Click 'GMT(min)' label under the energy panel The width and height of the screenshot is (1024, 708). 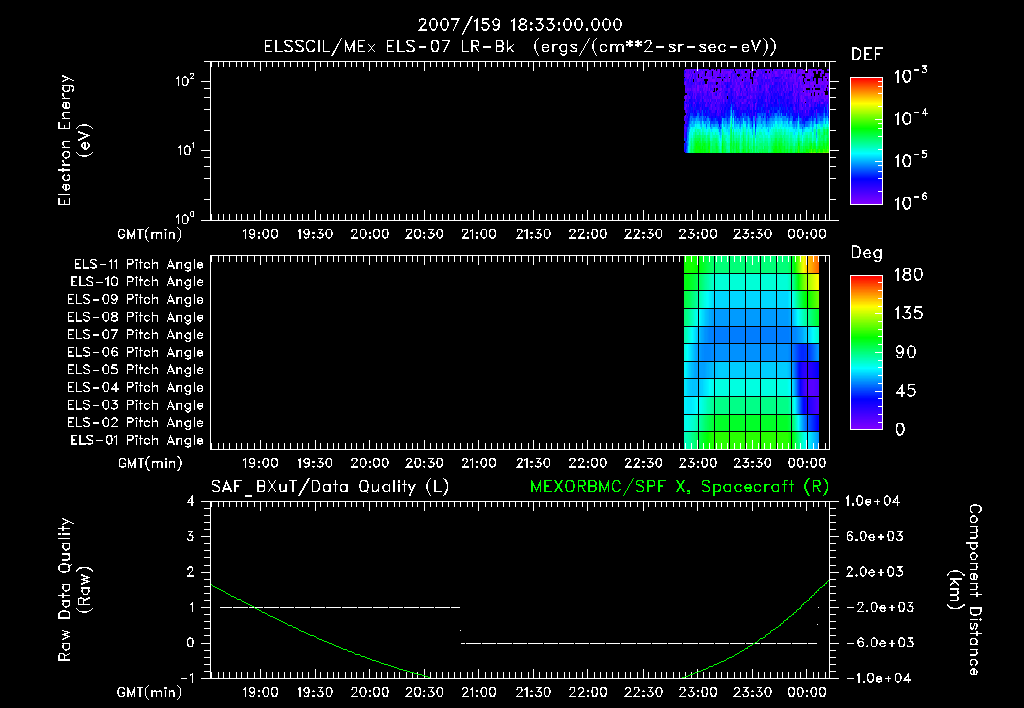tap(150, 234)
